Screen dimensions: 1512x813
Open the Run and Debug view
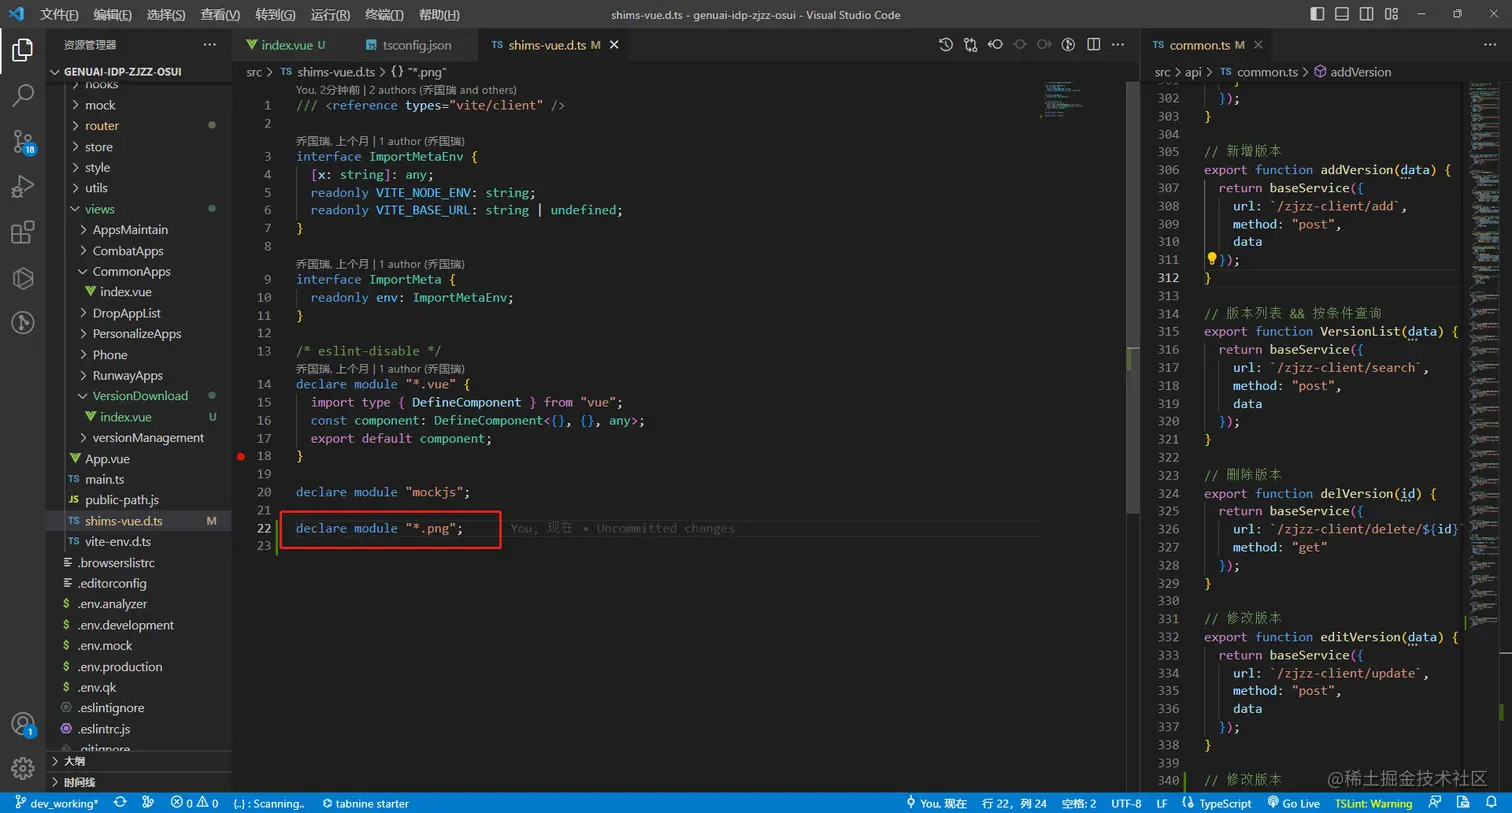tap(22, 187)
